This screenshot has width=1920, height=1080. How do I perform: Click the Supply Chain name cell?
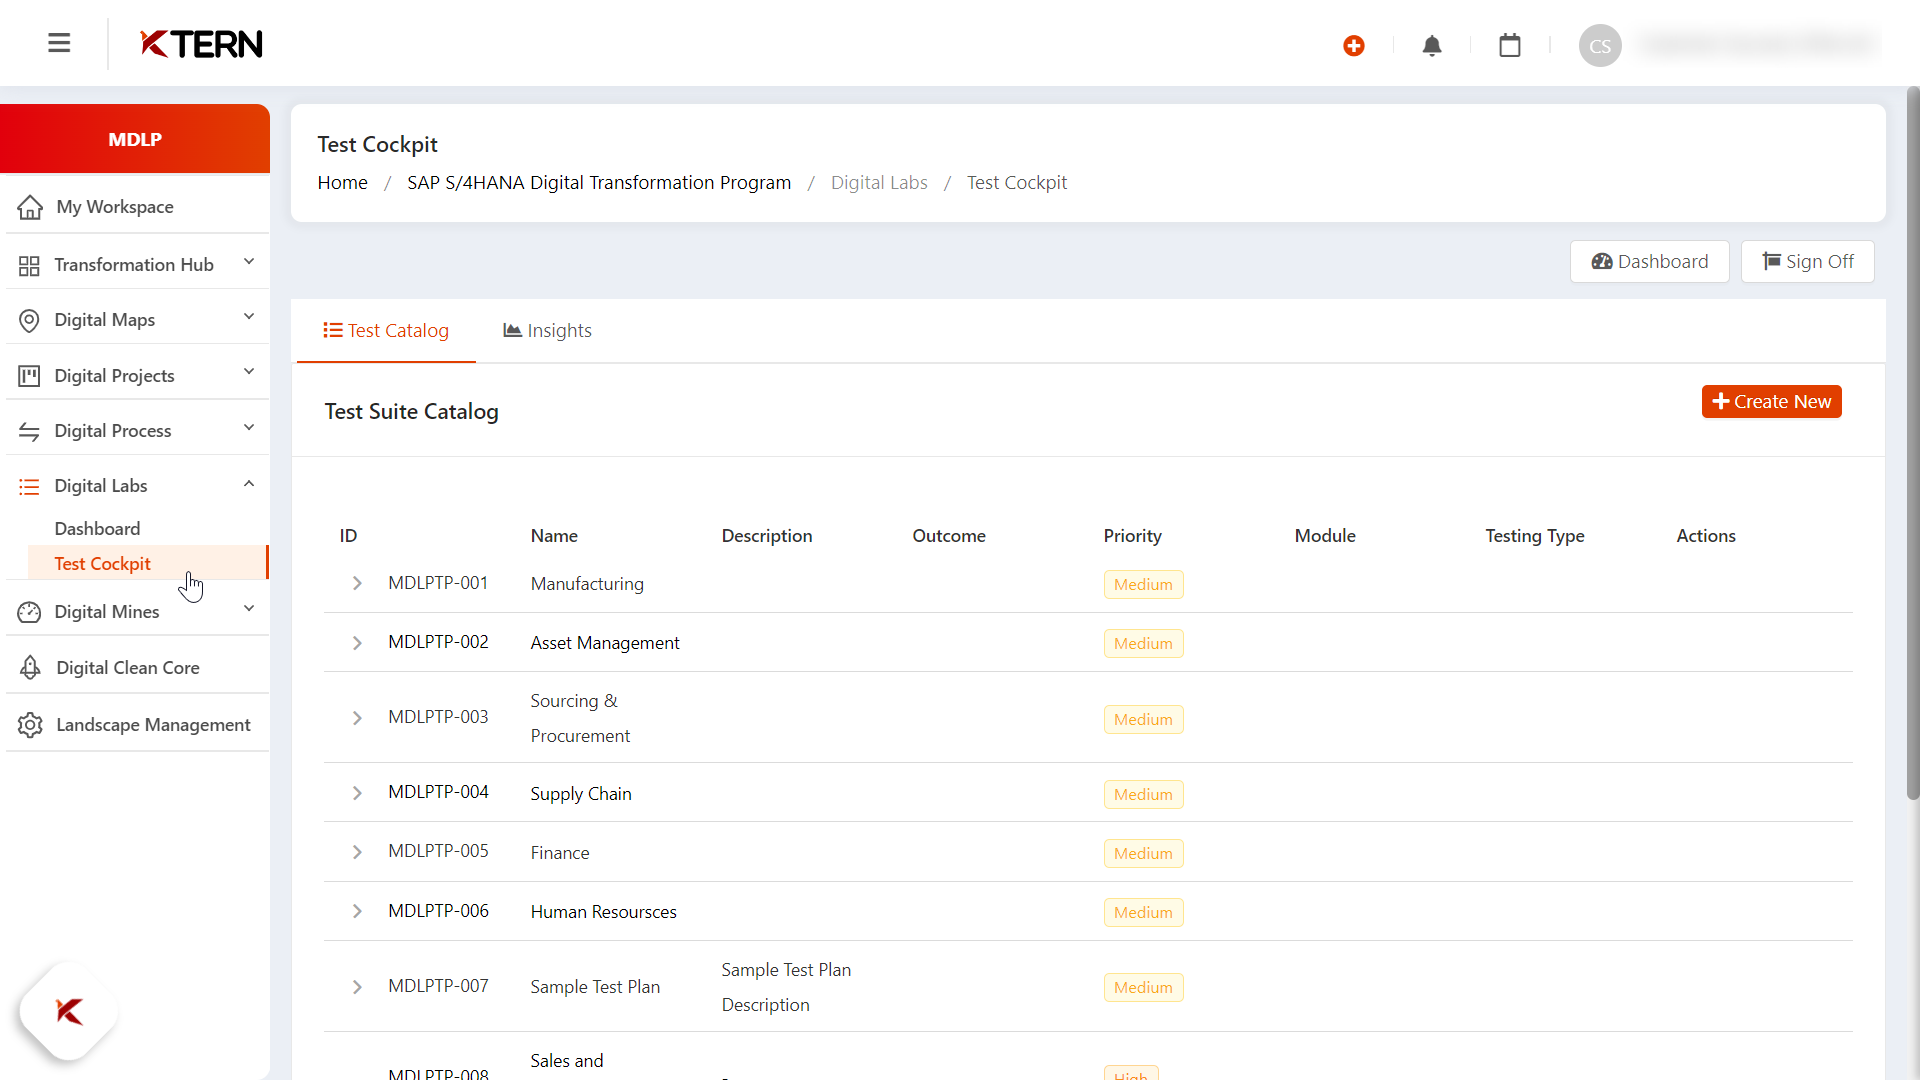[x=581, y=794]
